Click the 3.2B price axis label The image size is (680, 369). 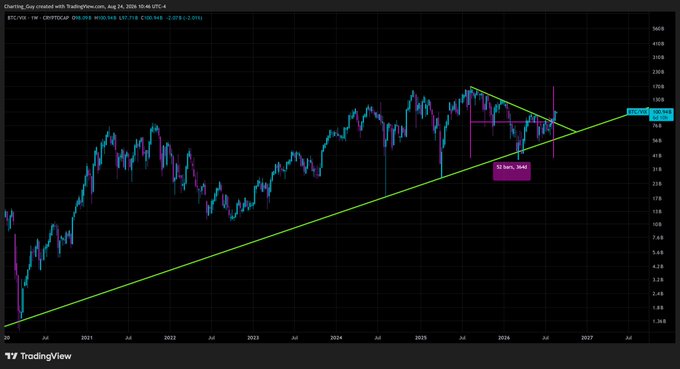point(657,280)
